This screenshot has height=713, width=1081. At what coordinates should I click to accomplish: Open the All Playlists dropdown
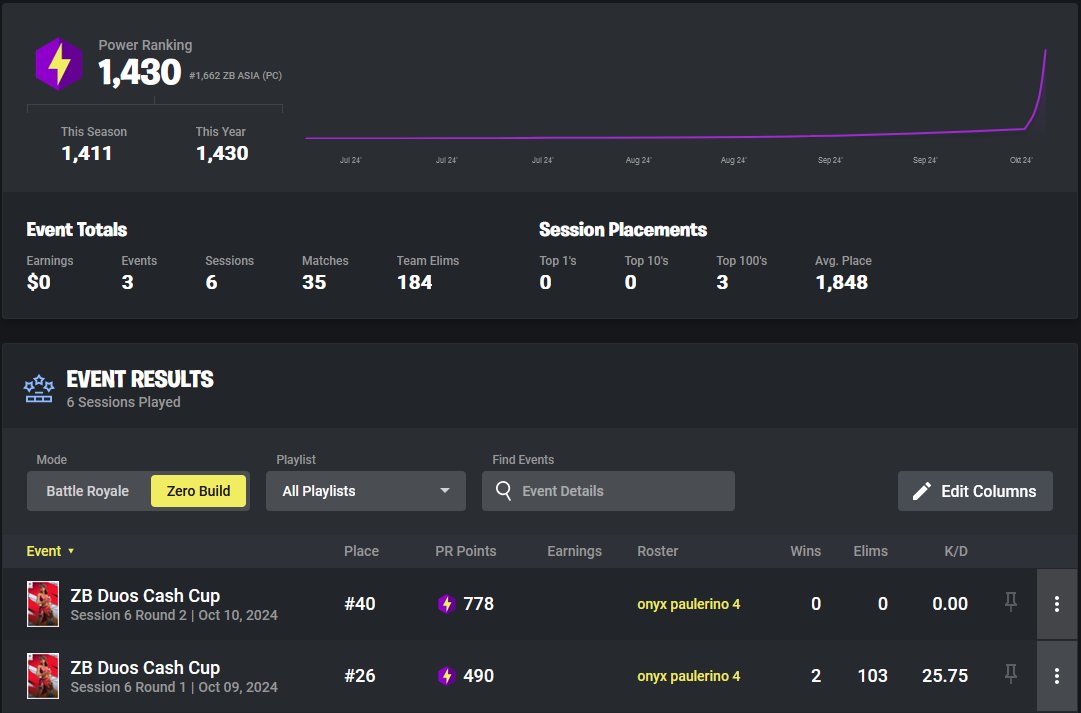click(365, 490)
